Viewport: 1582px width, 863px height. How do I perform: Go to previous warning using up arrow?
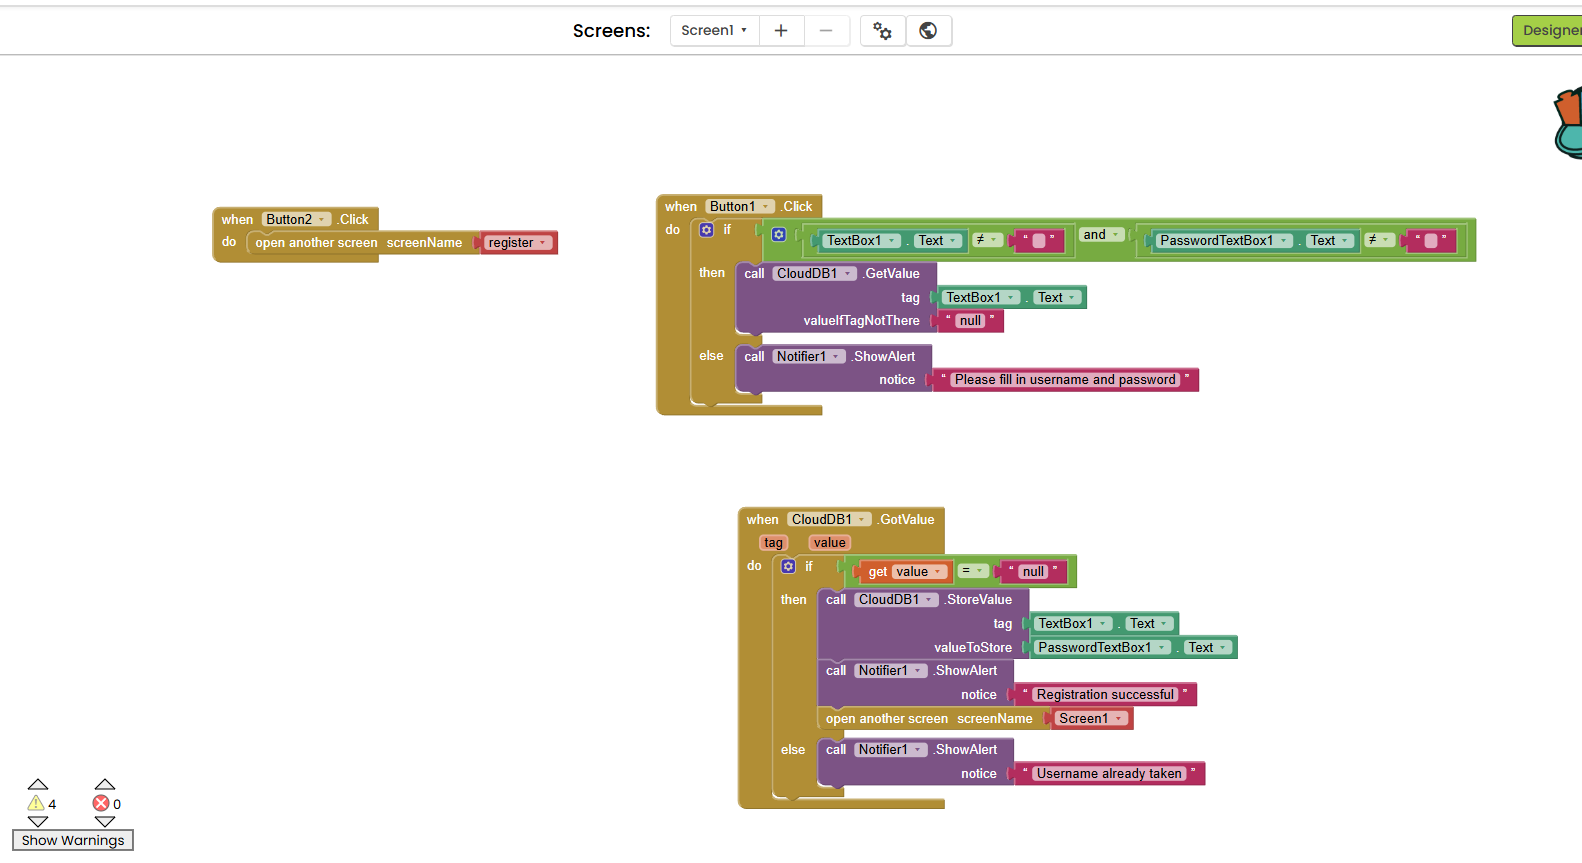(38, 785)
